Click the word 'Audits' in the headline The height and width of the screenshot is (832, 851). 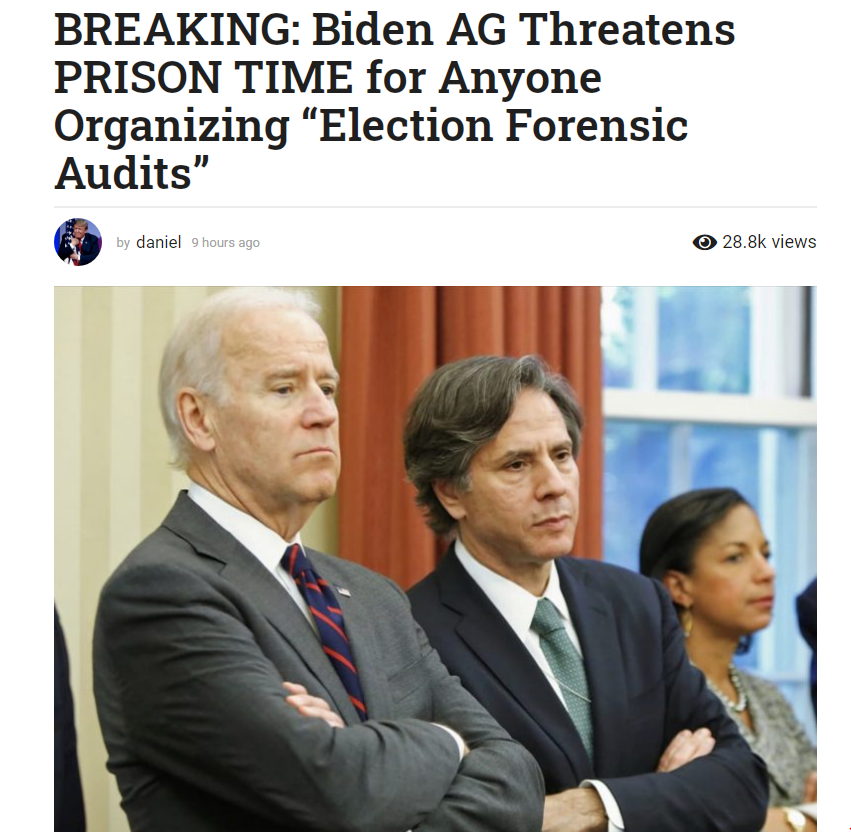pyautogui.click(x=123, y=173)
